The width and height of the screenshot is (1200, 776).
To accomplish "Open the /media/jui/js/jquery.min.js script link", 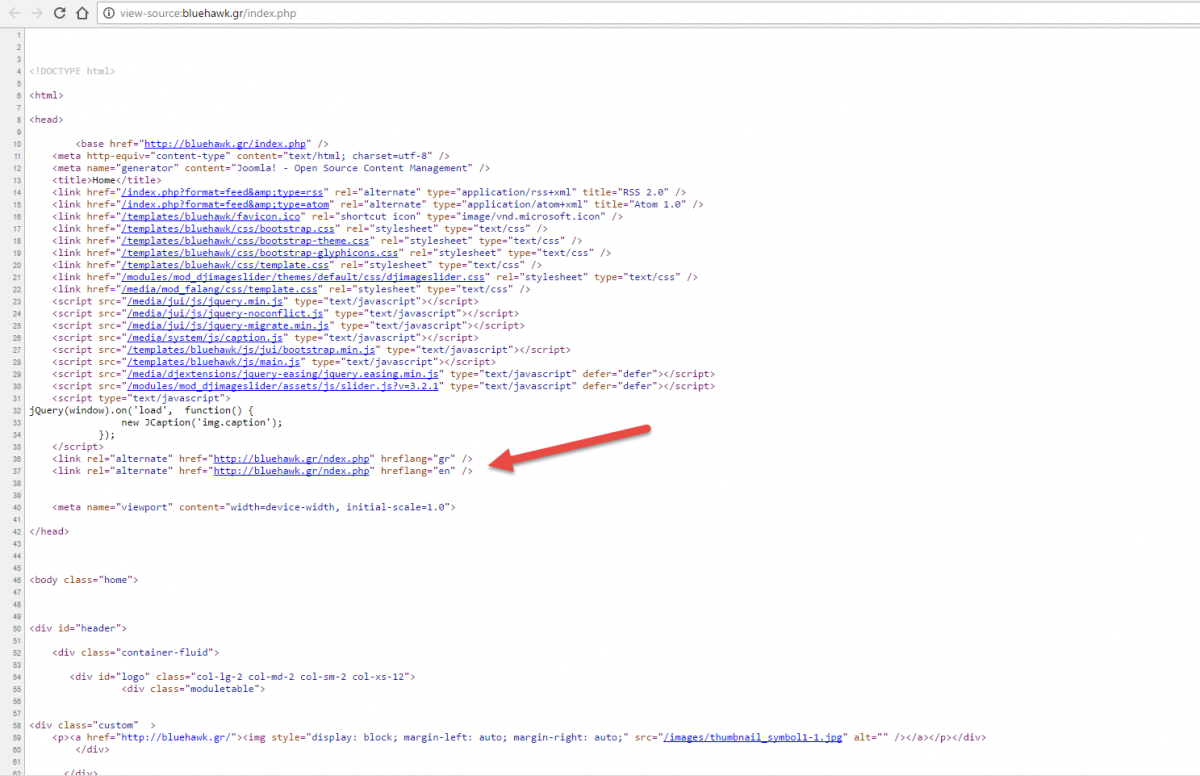I will click(206, 300).
